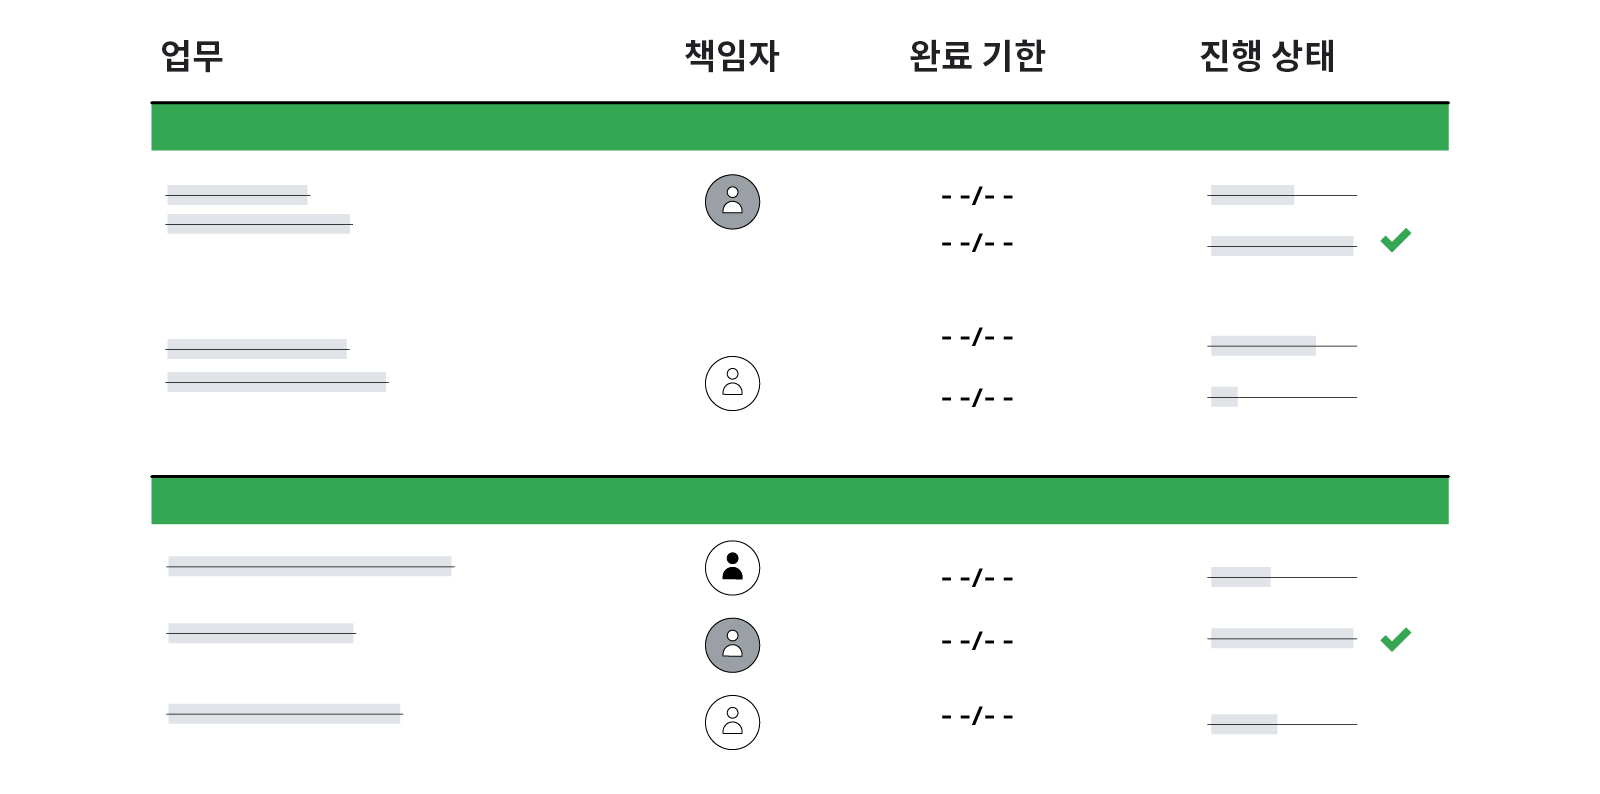Click the gray avatar in second section
The width and height of the screenshot is (1600, 794).
coord(732,645)
